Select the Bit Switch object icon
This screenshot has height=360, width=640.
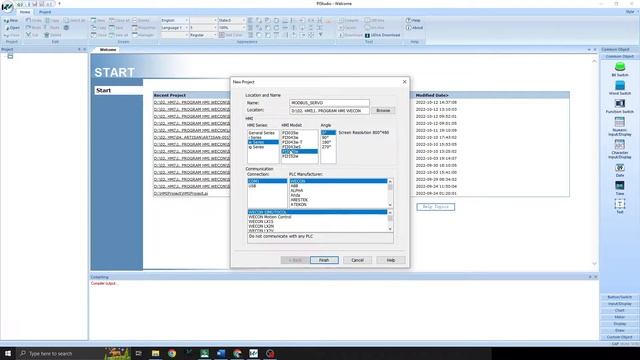pyautogui.click(x=620, y=67)
